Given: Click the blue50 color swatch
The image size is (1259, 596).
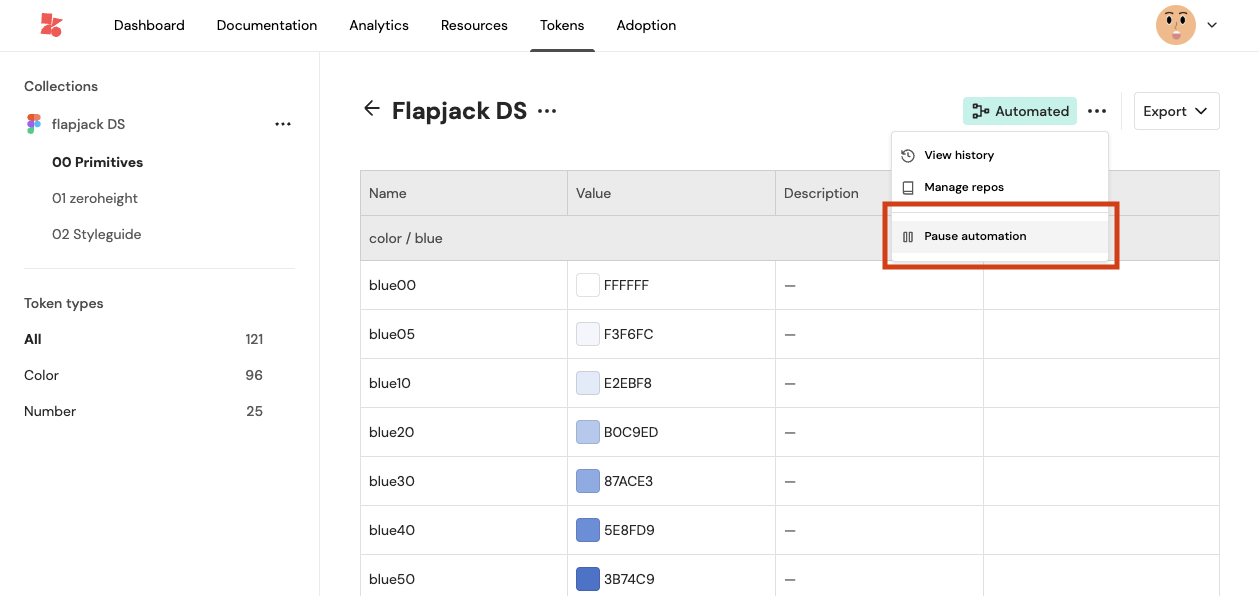Looking at the screenshot, I should click(588, 579).
